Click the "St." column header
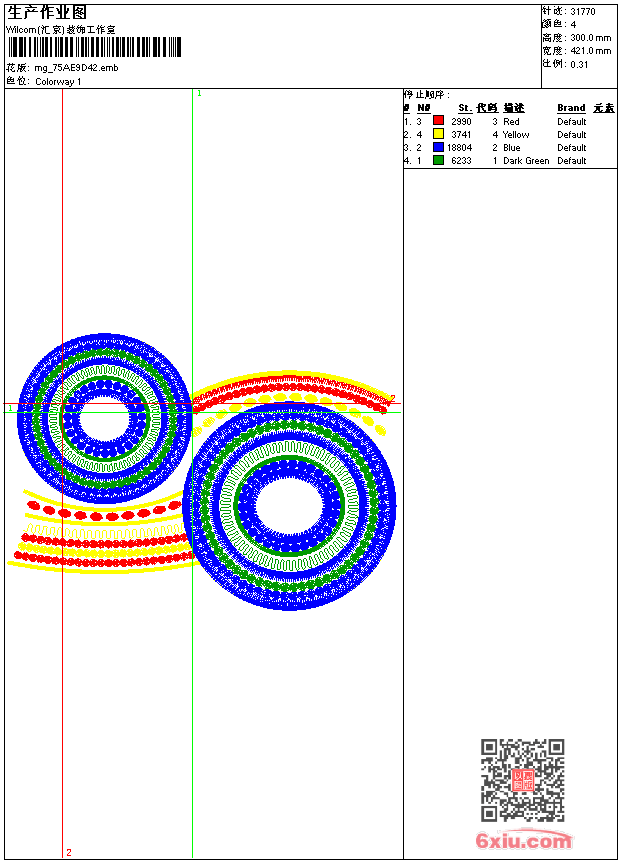This screenshot has width=620, height=860. 465,108
